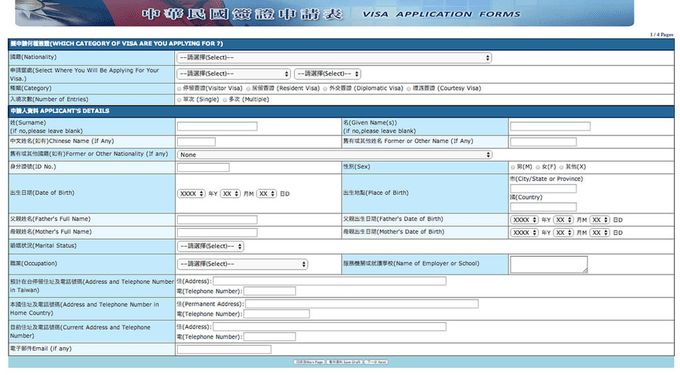Viewport: 680px width, 375px height.
Task: Click the Surname input field
Action: (217, 126)
